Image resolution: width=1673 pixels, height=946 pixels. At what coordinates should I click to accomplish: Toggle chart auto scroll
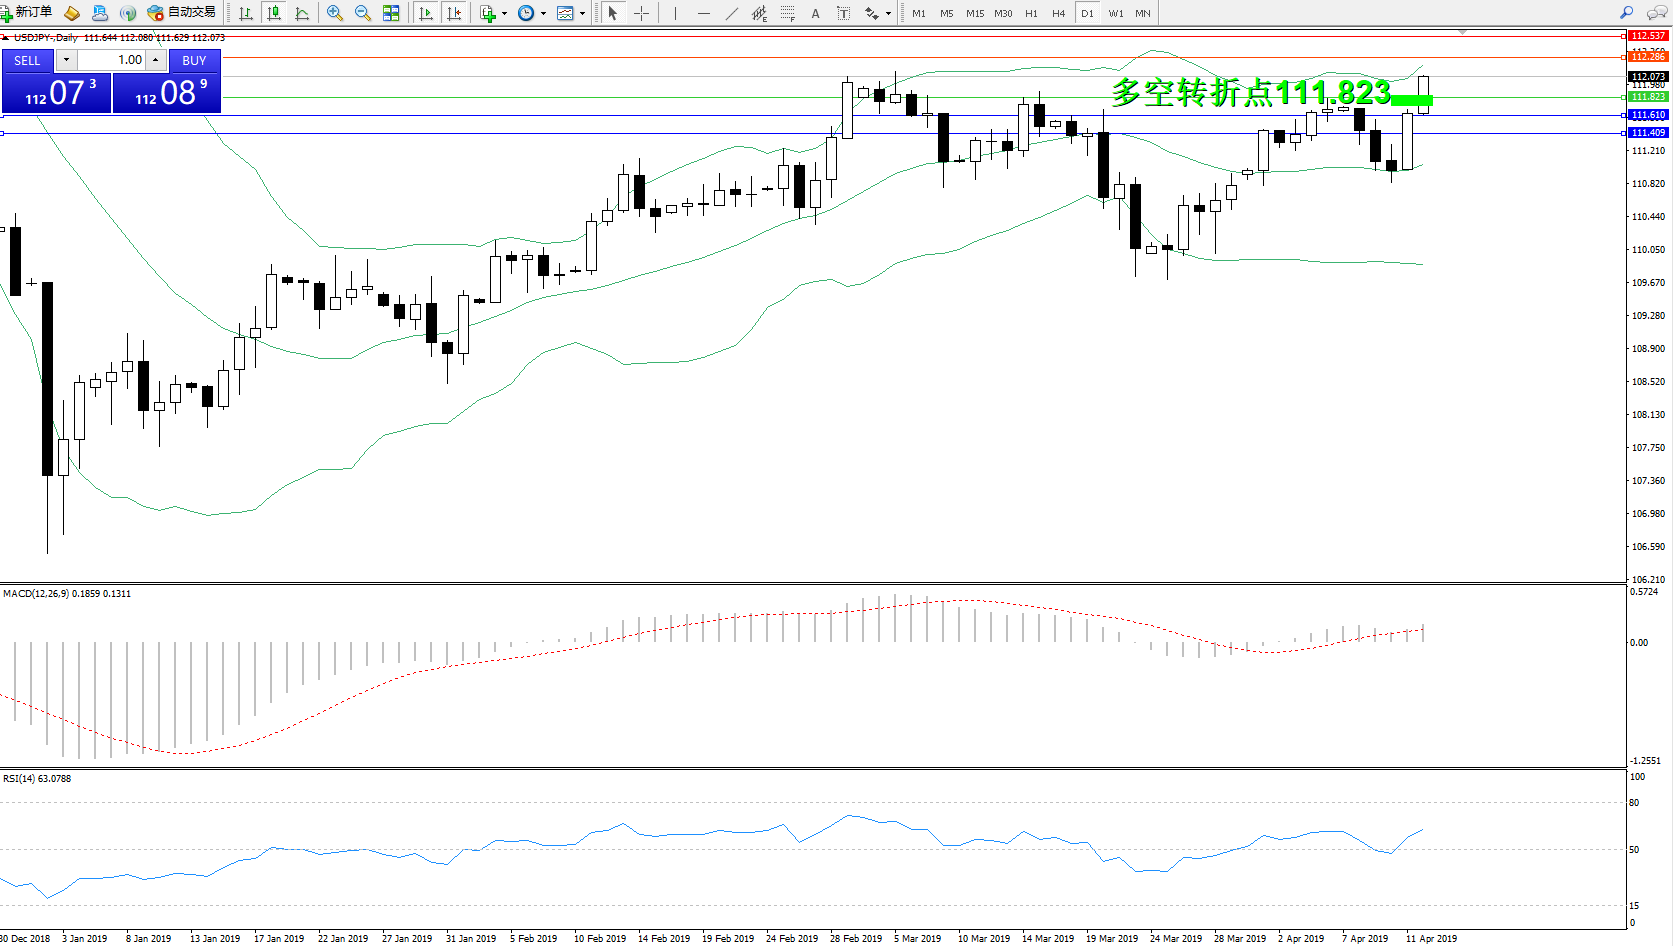point(426,13)
